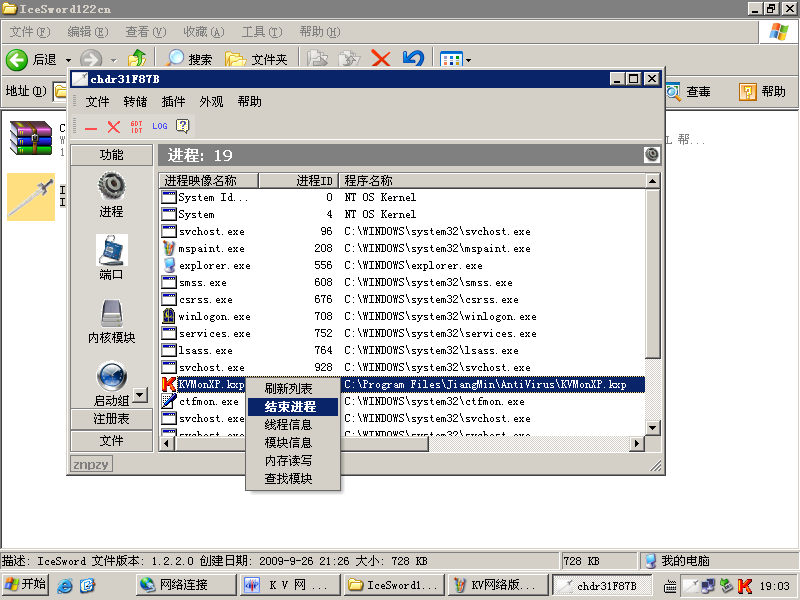Viewport: 800px width, 600px height.
Task: Open the 文件 panel button in sidebar
Action: click(112, 441)
